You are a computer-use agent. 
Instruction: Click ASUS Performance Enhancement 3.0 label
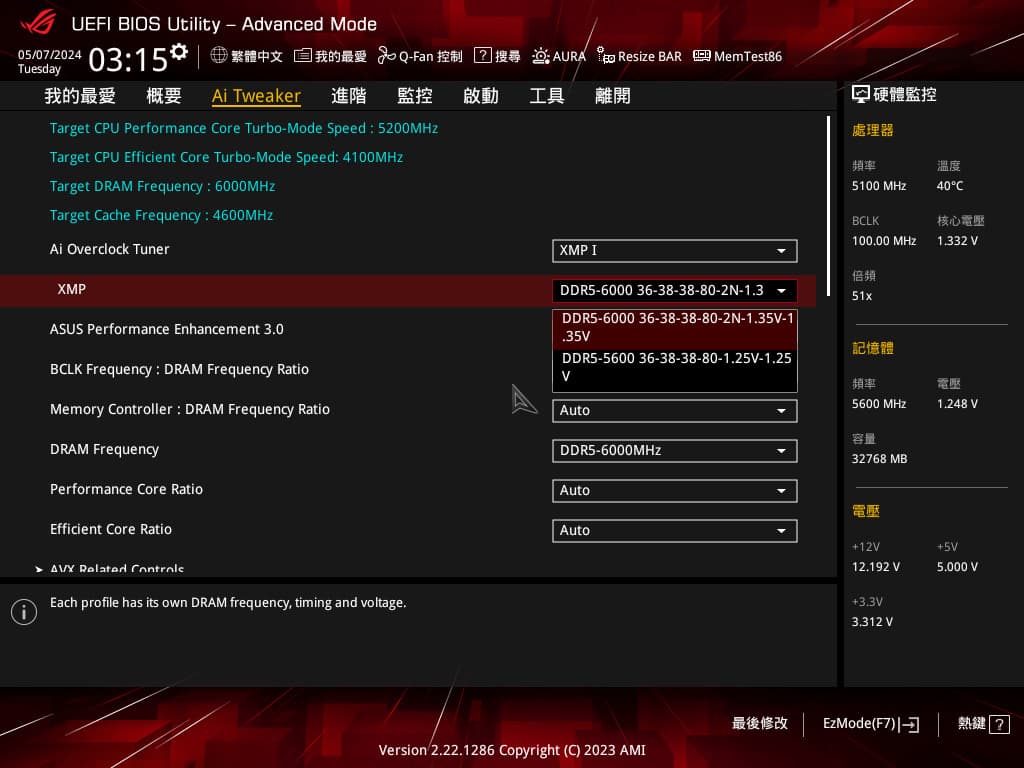tap(167, 329)
